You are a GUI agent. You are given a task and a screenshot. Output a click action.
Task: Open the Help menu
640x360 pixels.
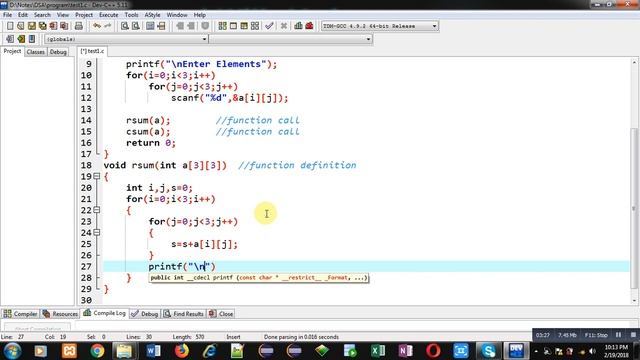coord(200,15)
